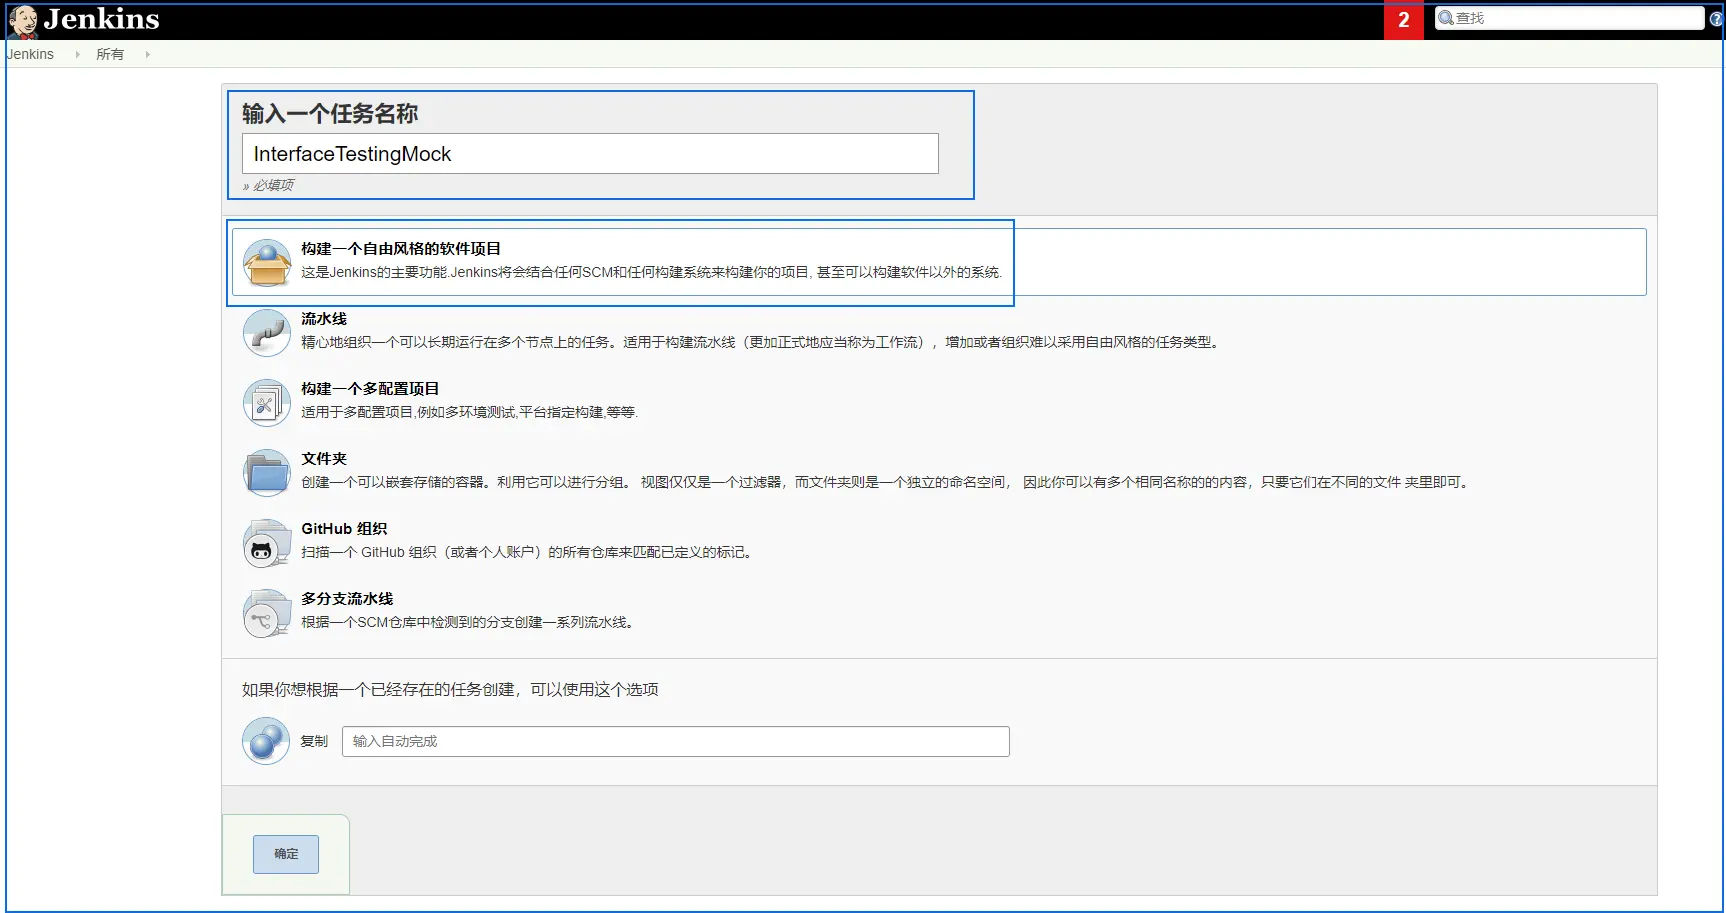Click the task name input field
The width and height of the screenshot is (1726, 913).
[x=590, y=154]
